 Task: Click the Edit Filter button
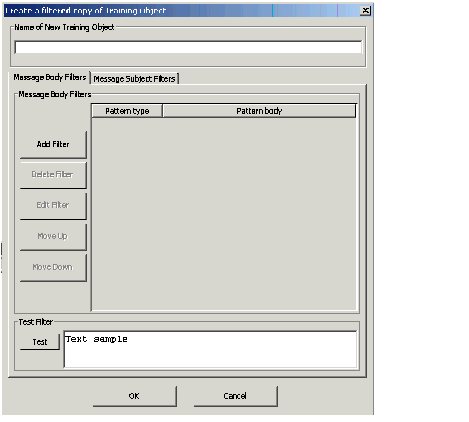click(53, 205)
